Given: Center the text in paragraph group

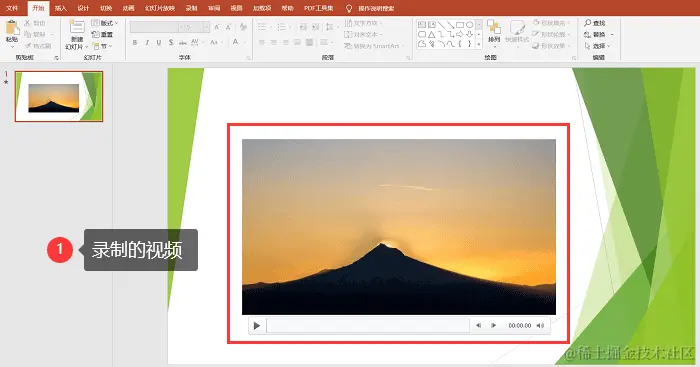Looking at the screenshot, I should point(274,42).
